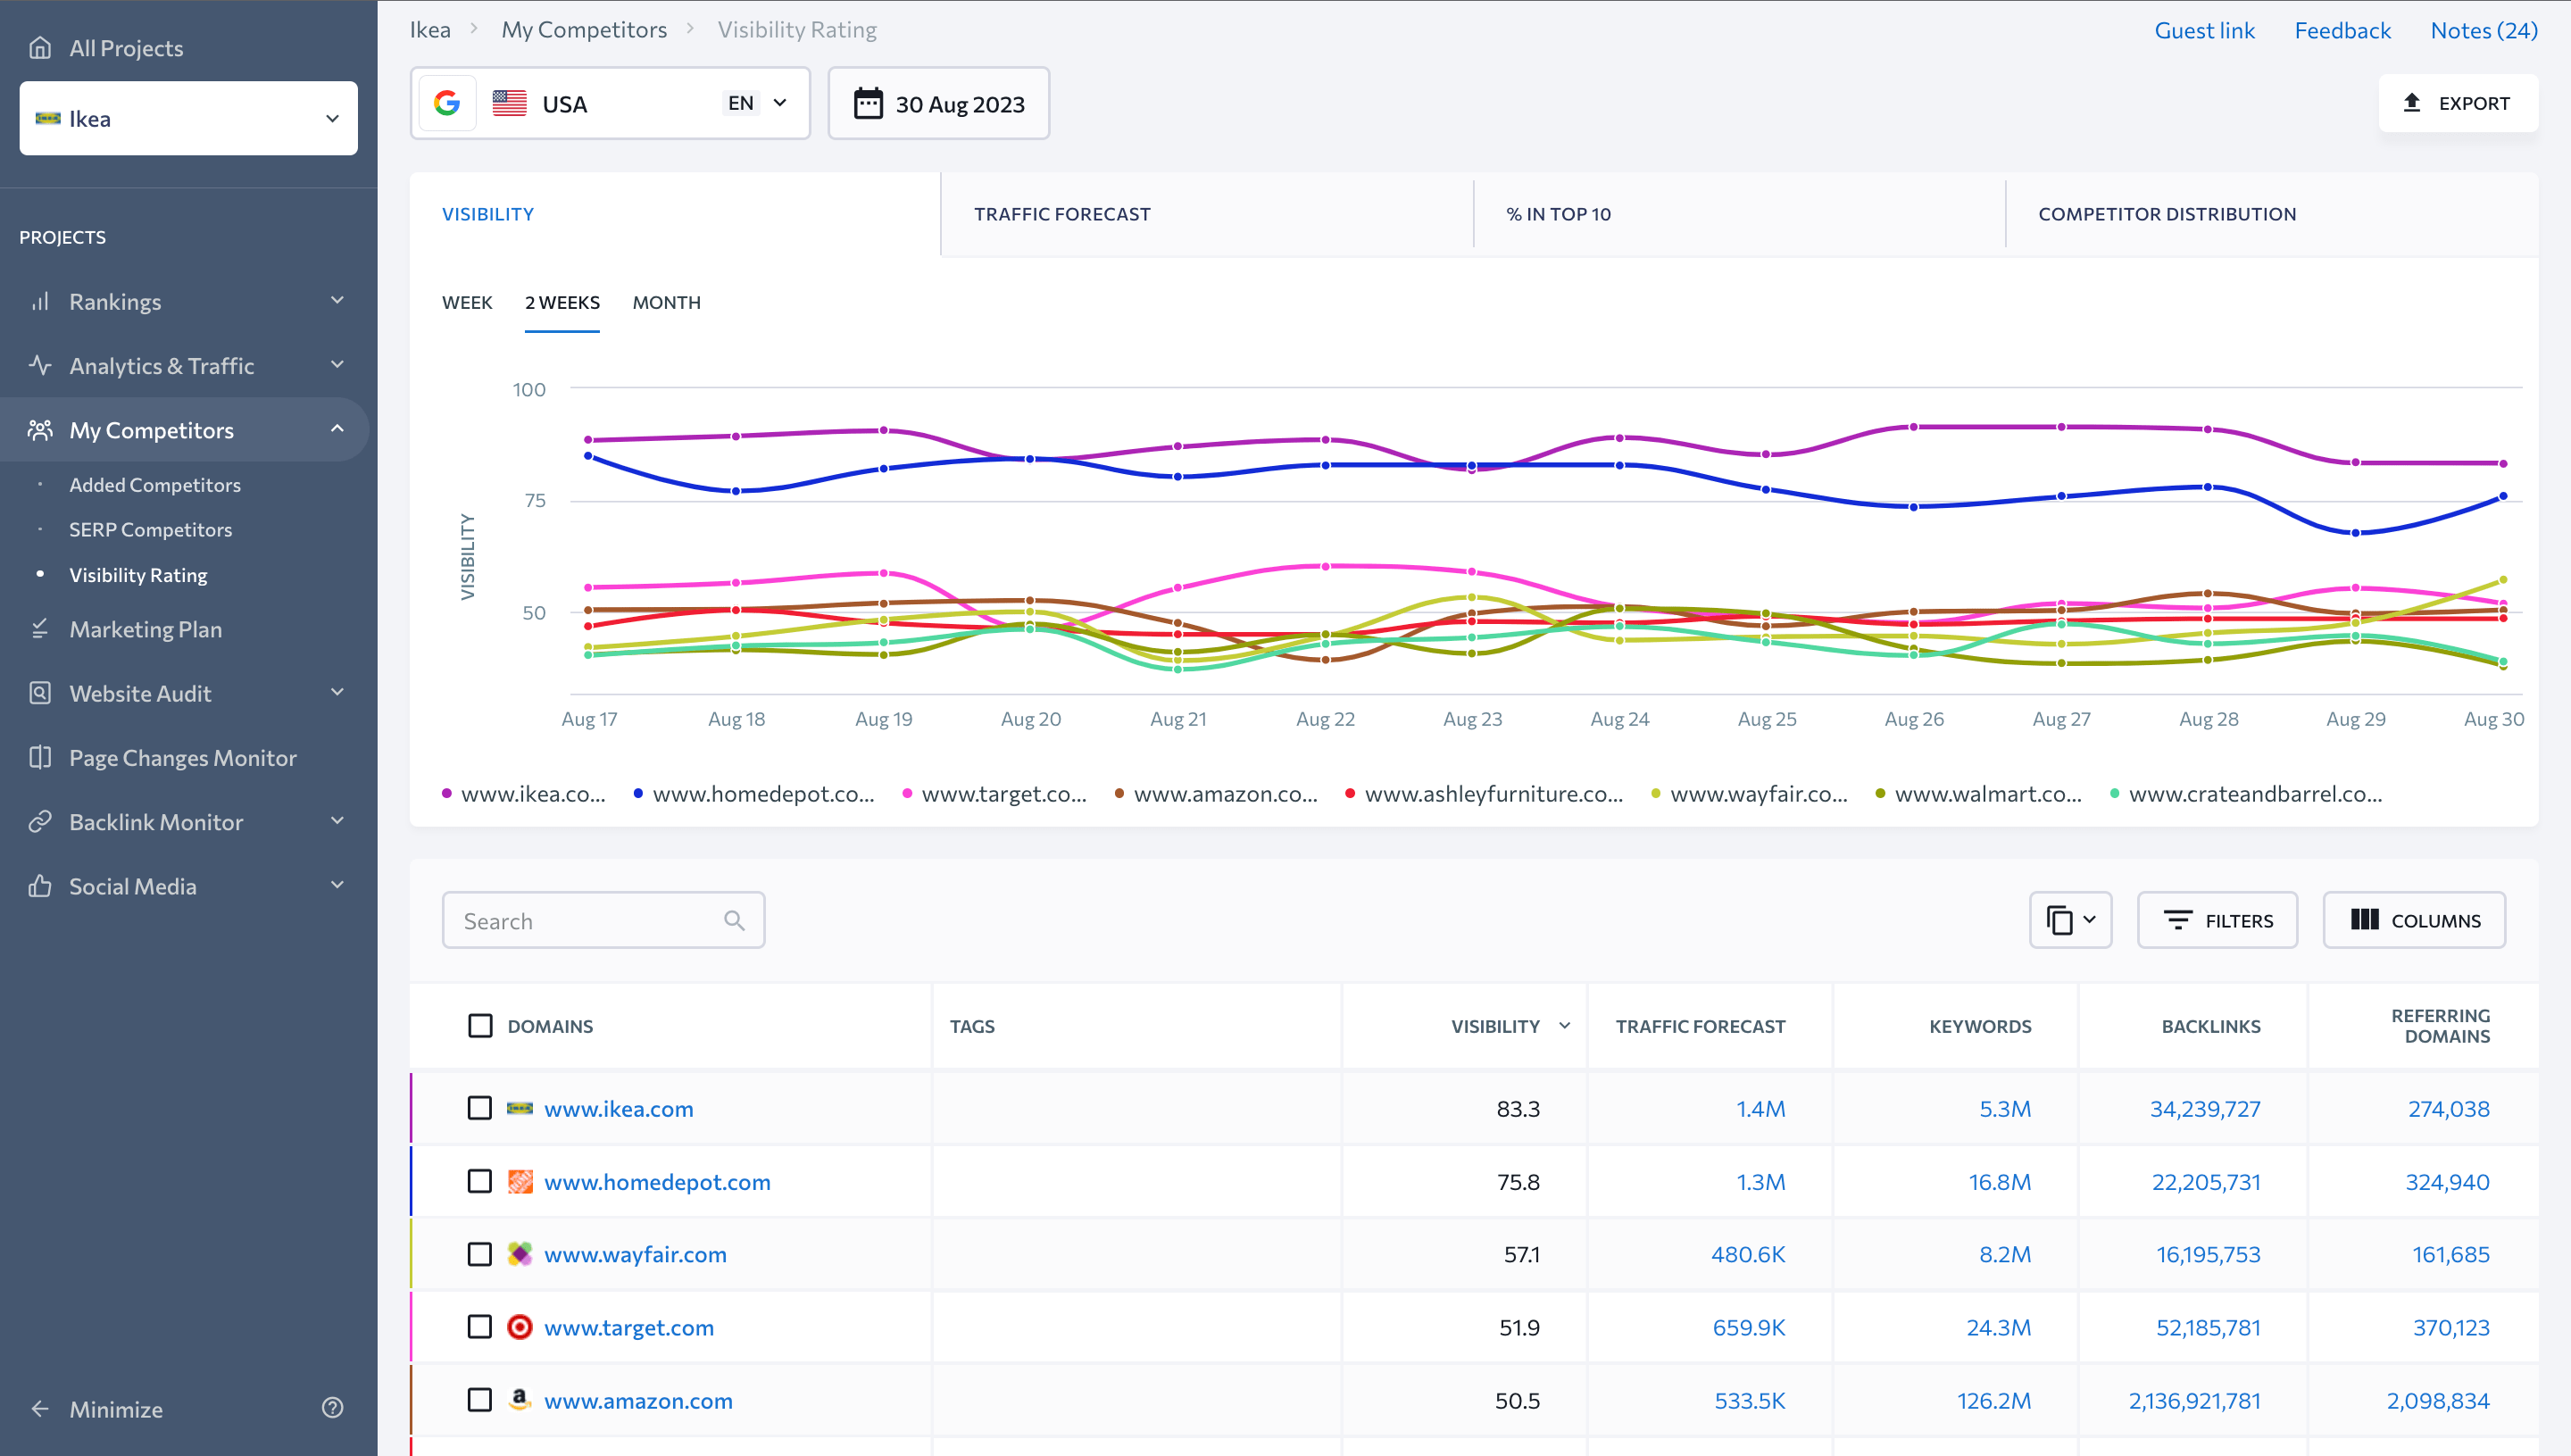Click the columns grid icon
The width and height of the screenshot is (2571, 1456).
coord(2365,919)
